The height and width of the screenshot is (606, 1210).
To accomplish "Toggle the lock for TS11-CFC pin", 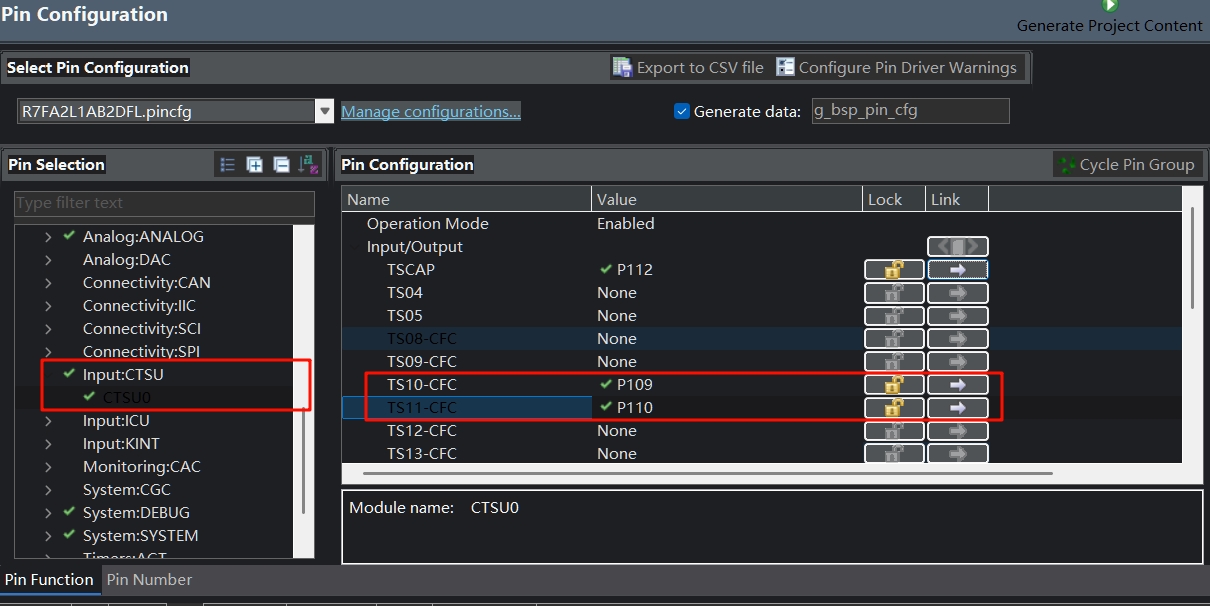I will [894, 408].
